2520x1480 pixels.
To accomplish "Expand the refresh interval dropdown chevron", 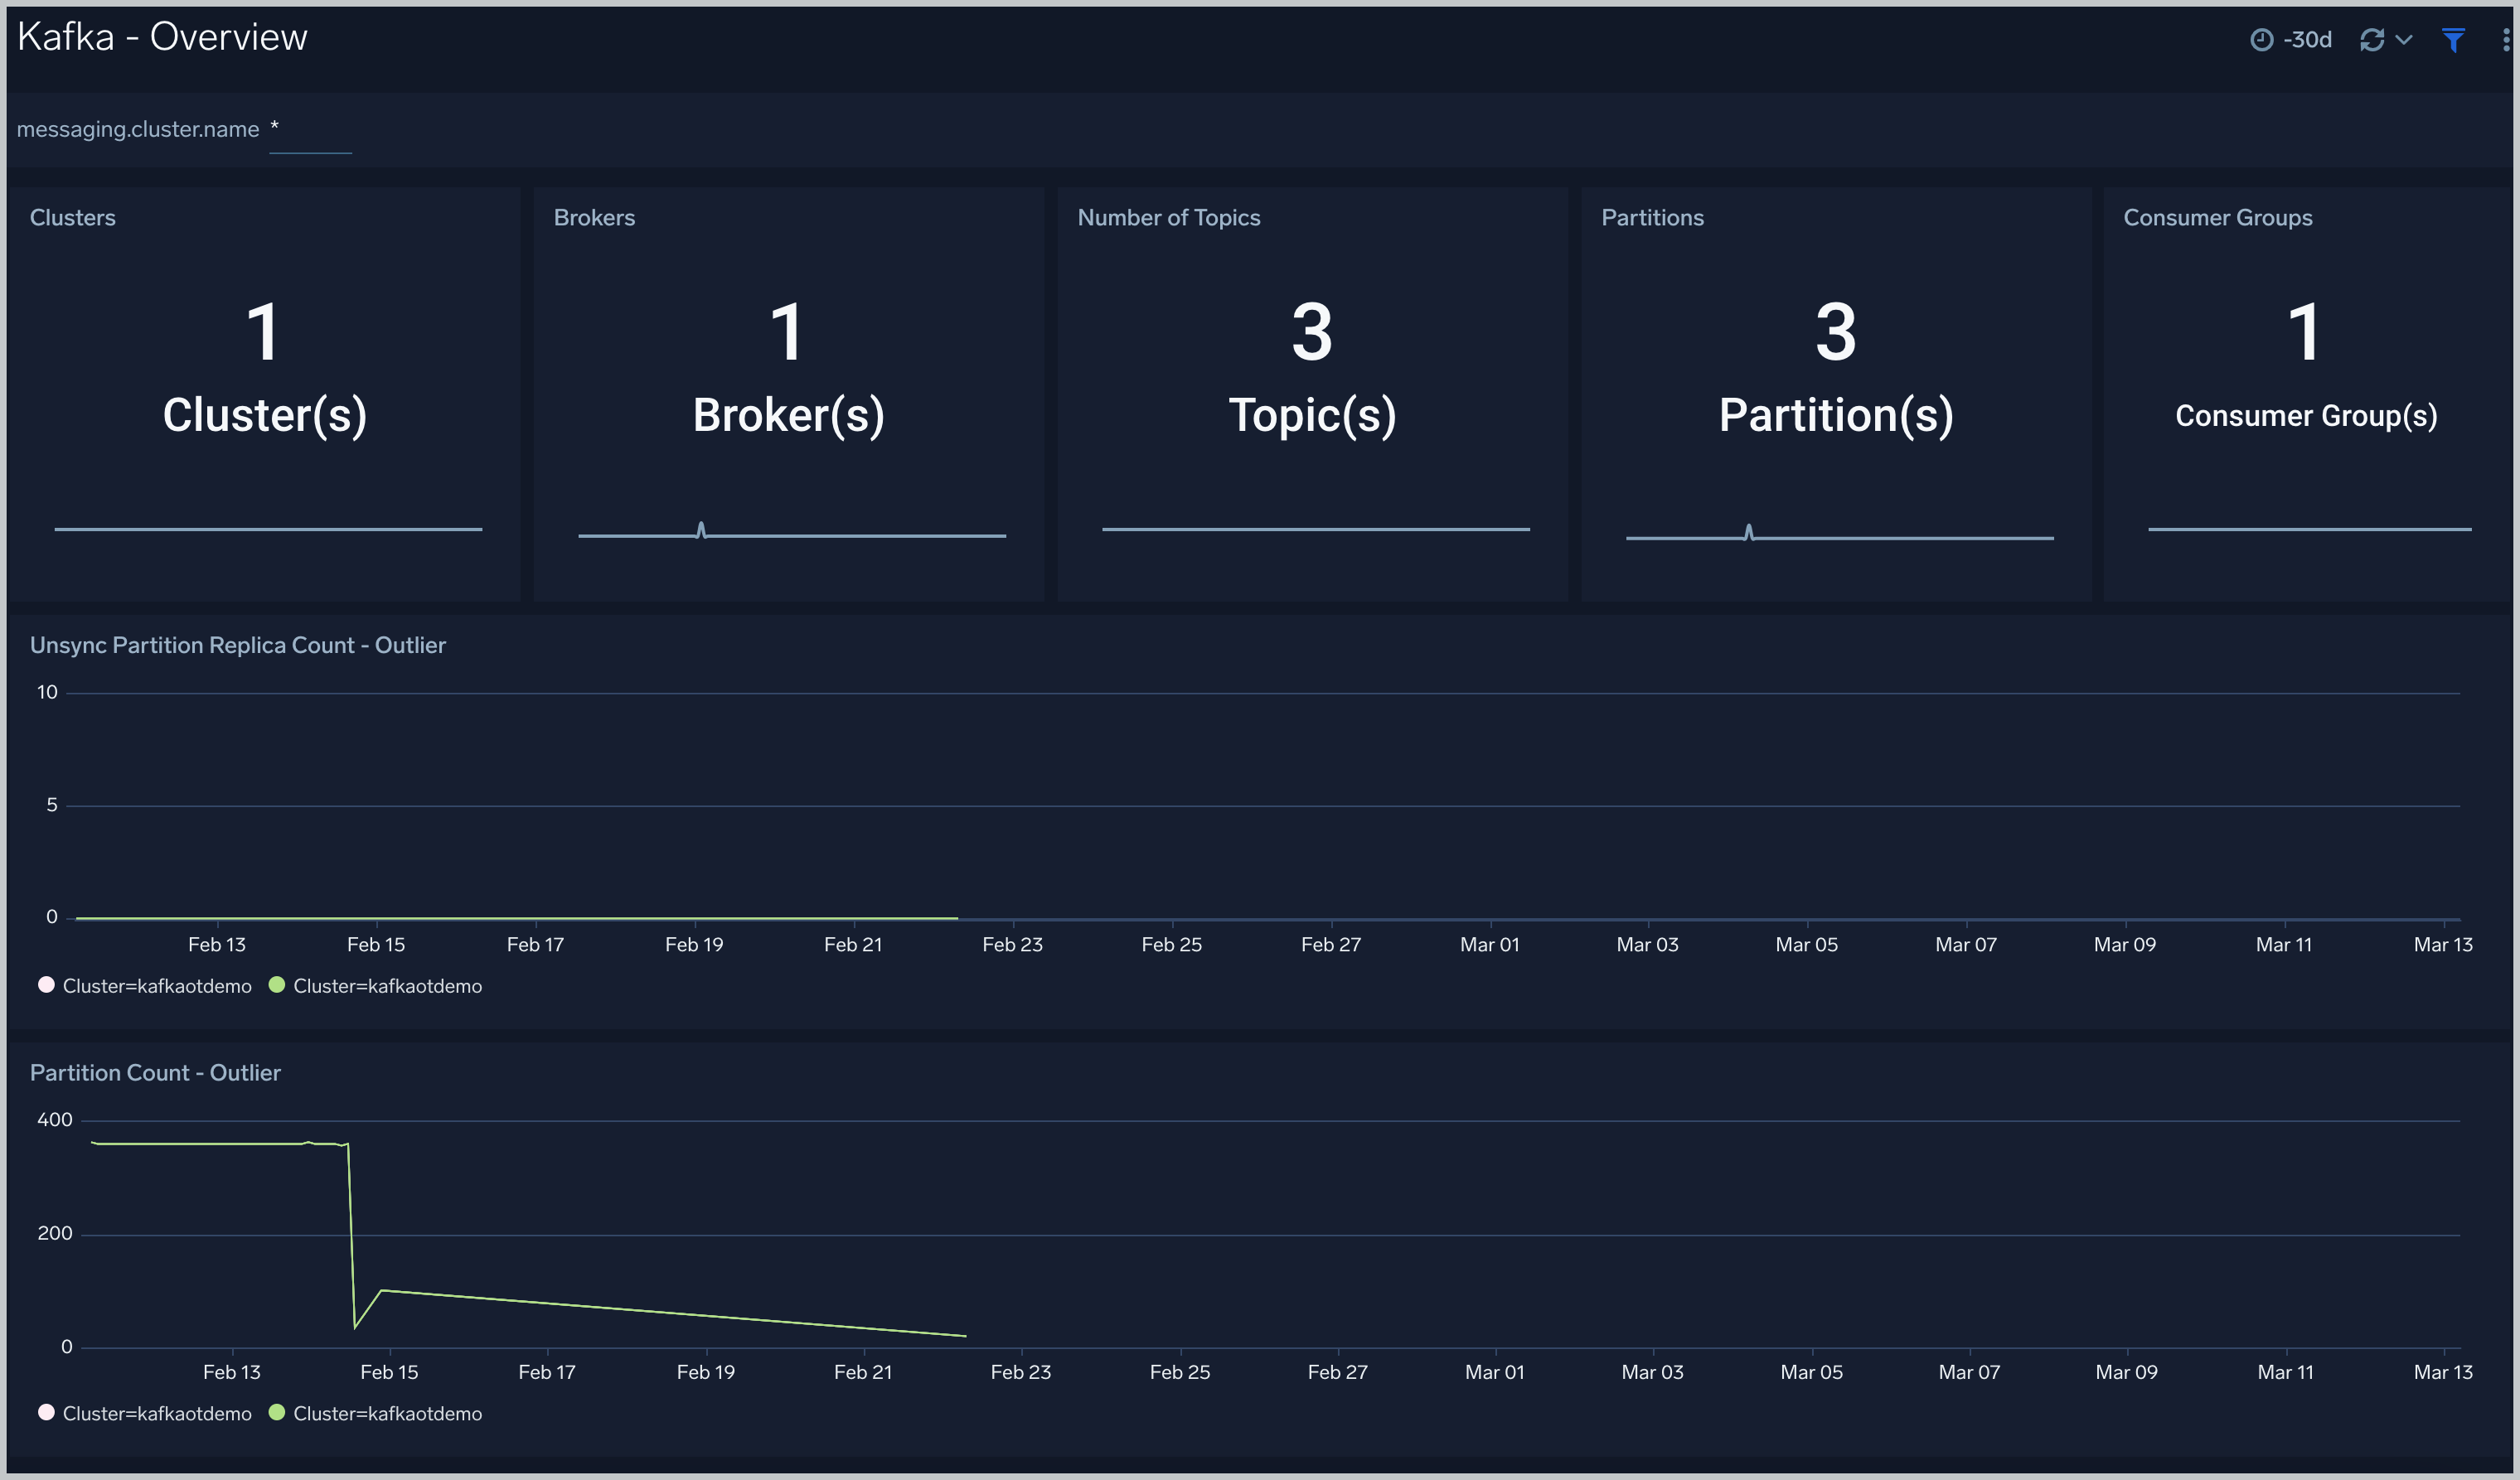I will 2404,40.
